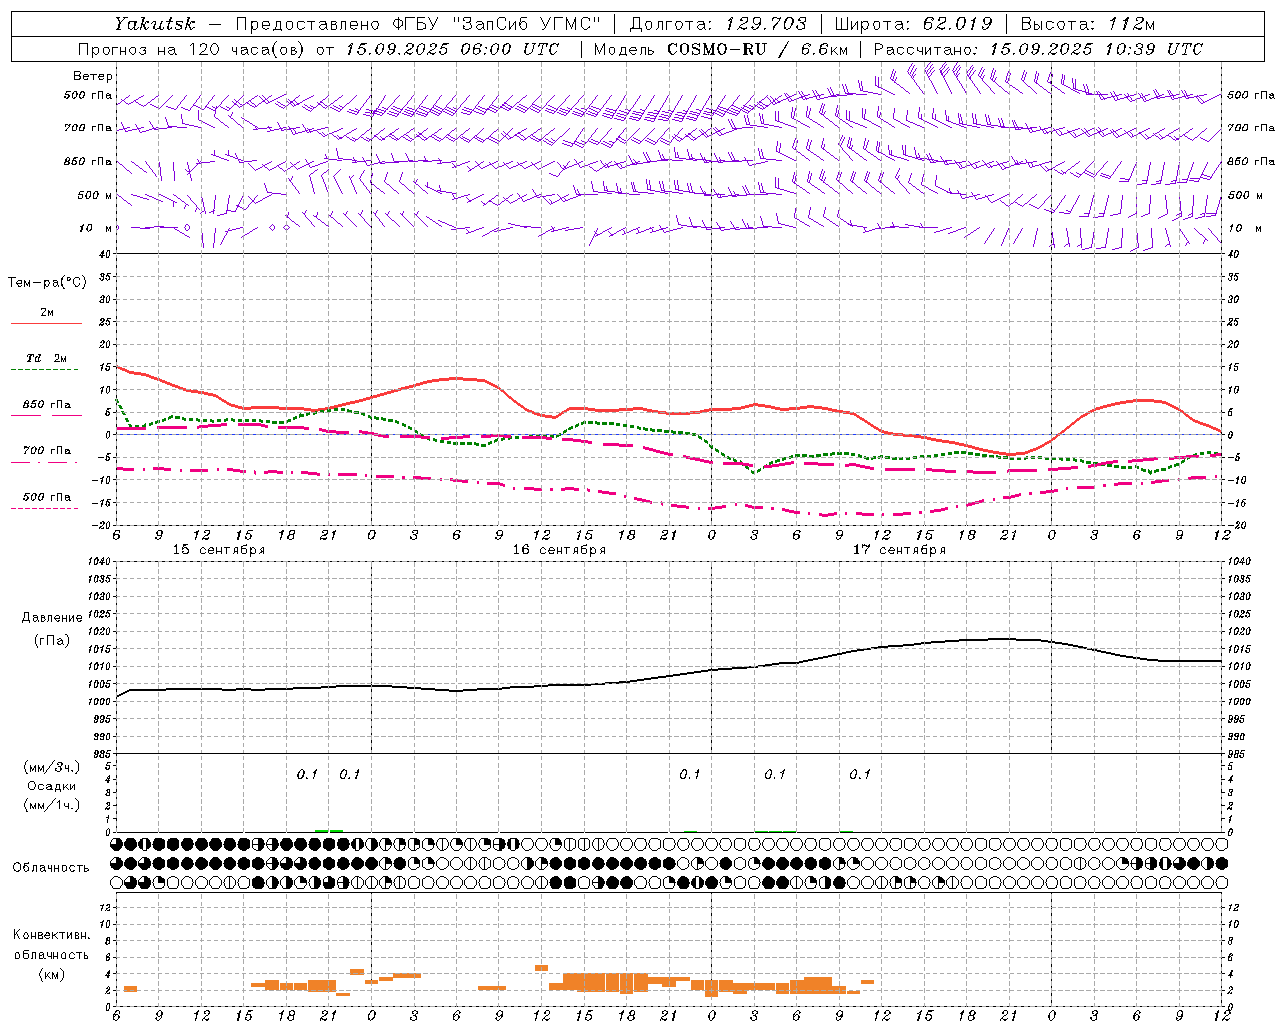Click the Yakutsk station title
Screen dimensions: 1280x1024
point(154,24)
